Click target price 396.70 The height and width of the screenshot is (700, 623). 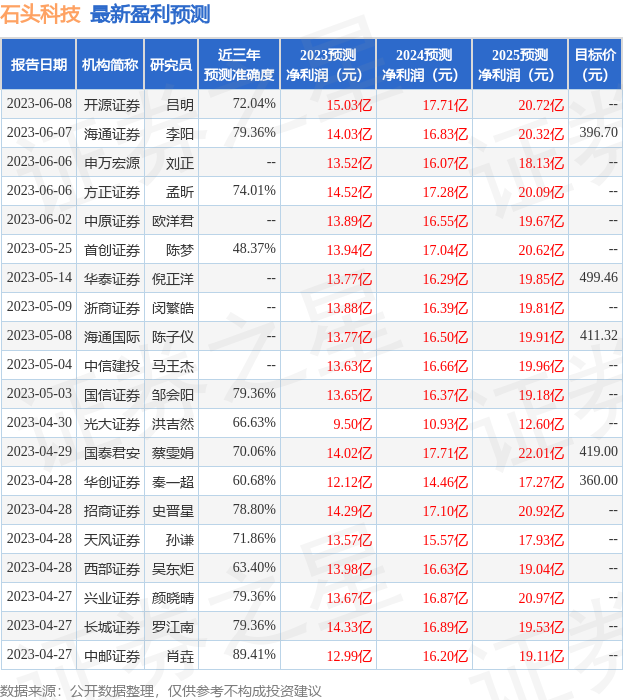click(598, 133)
